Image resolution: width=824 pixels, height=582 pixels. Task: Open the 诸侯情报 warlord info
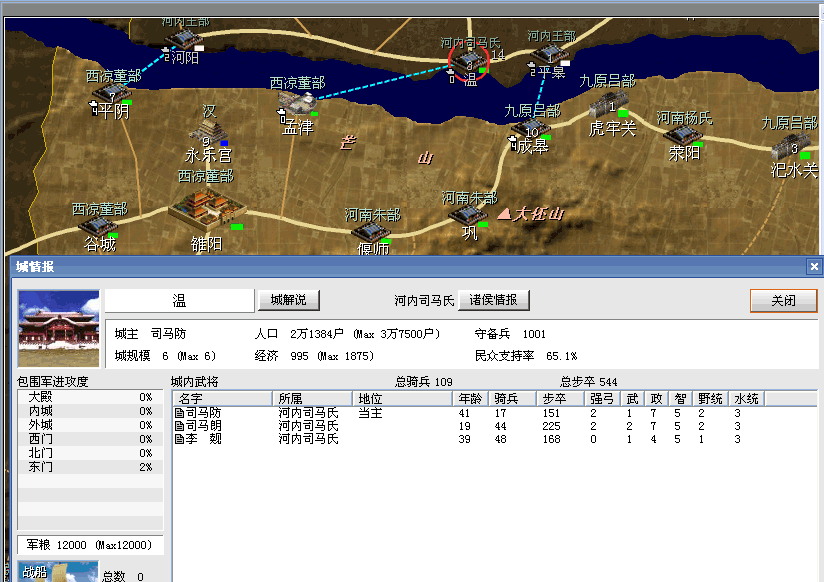point(493,300)
